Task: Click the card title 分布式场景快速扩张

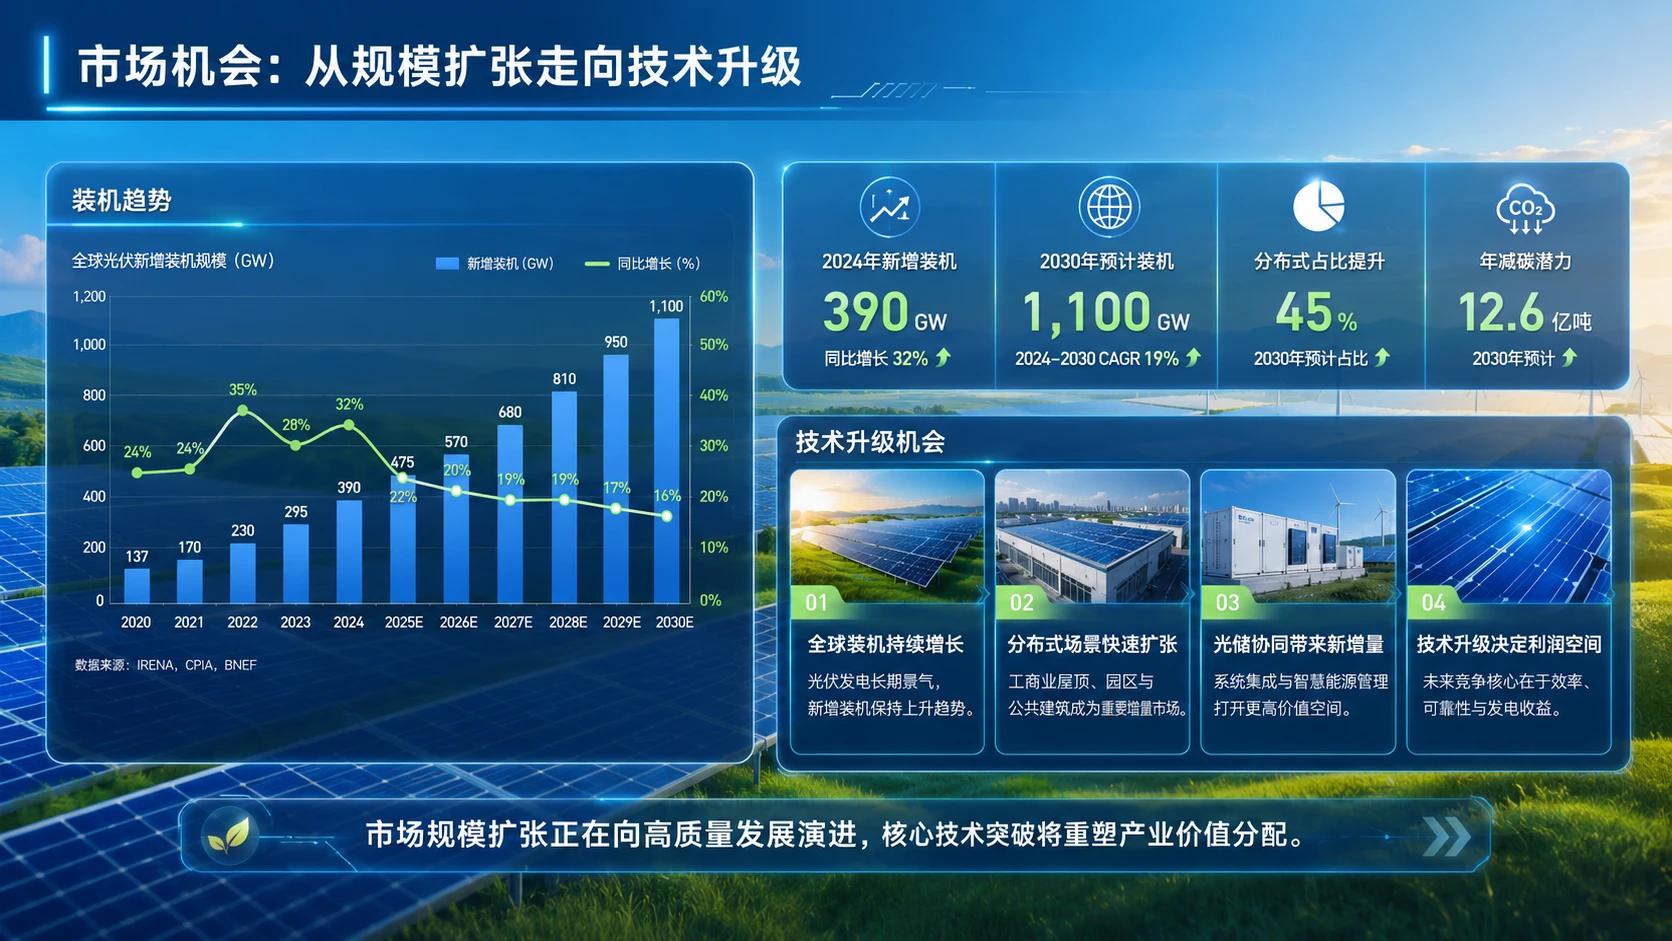Action: (x=1092, y=645)
